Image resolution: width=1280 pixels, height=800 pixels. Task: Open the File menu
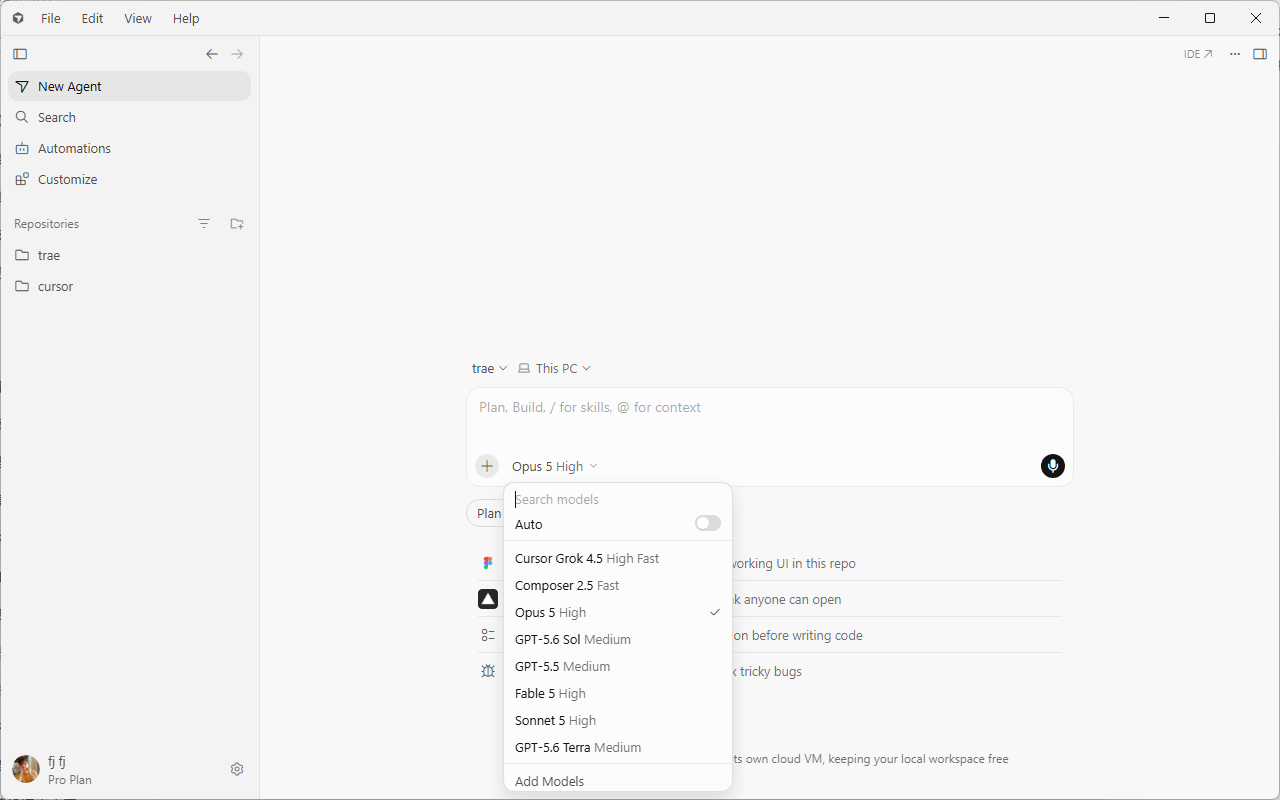click(51, 18)
